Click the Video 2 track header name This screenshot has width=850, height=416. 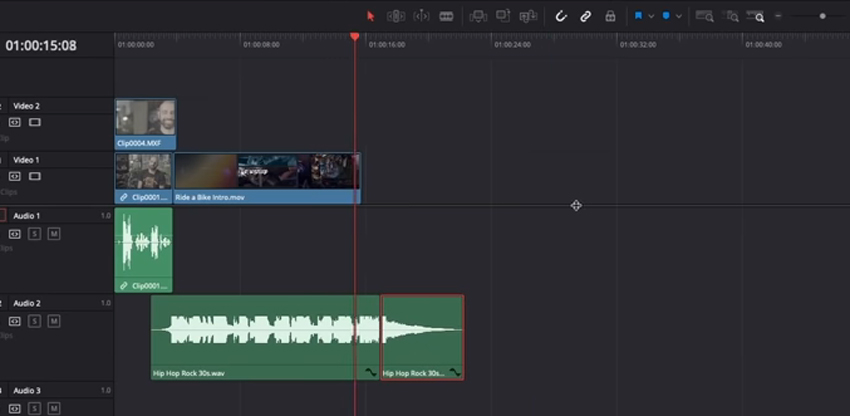(27, 106)
